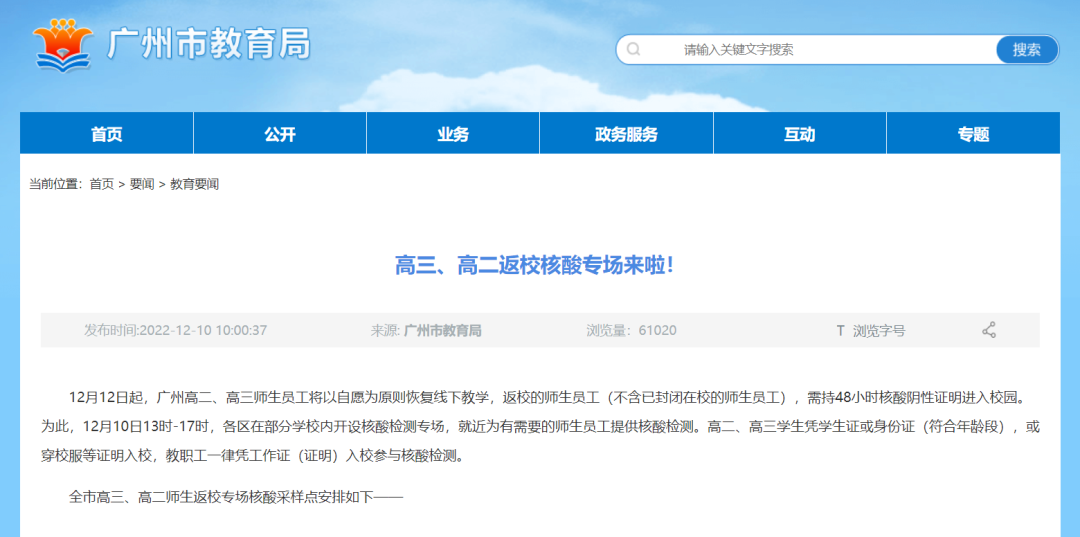
Task: Click 要闻 in the breadcrumb trail
Action: tap(142, 185)
